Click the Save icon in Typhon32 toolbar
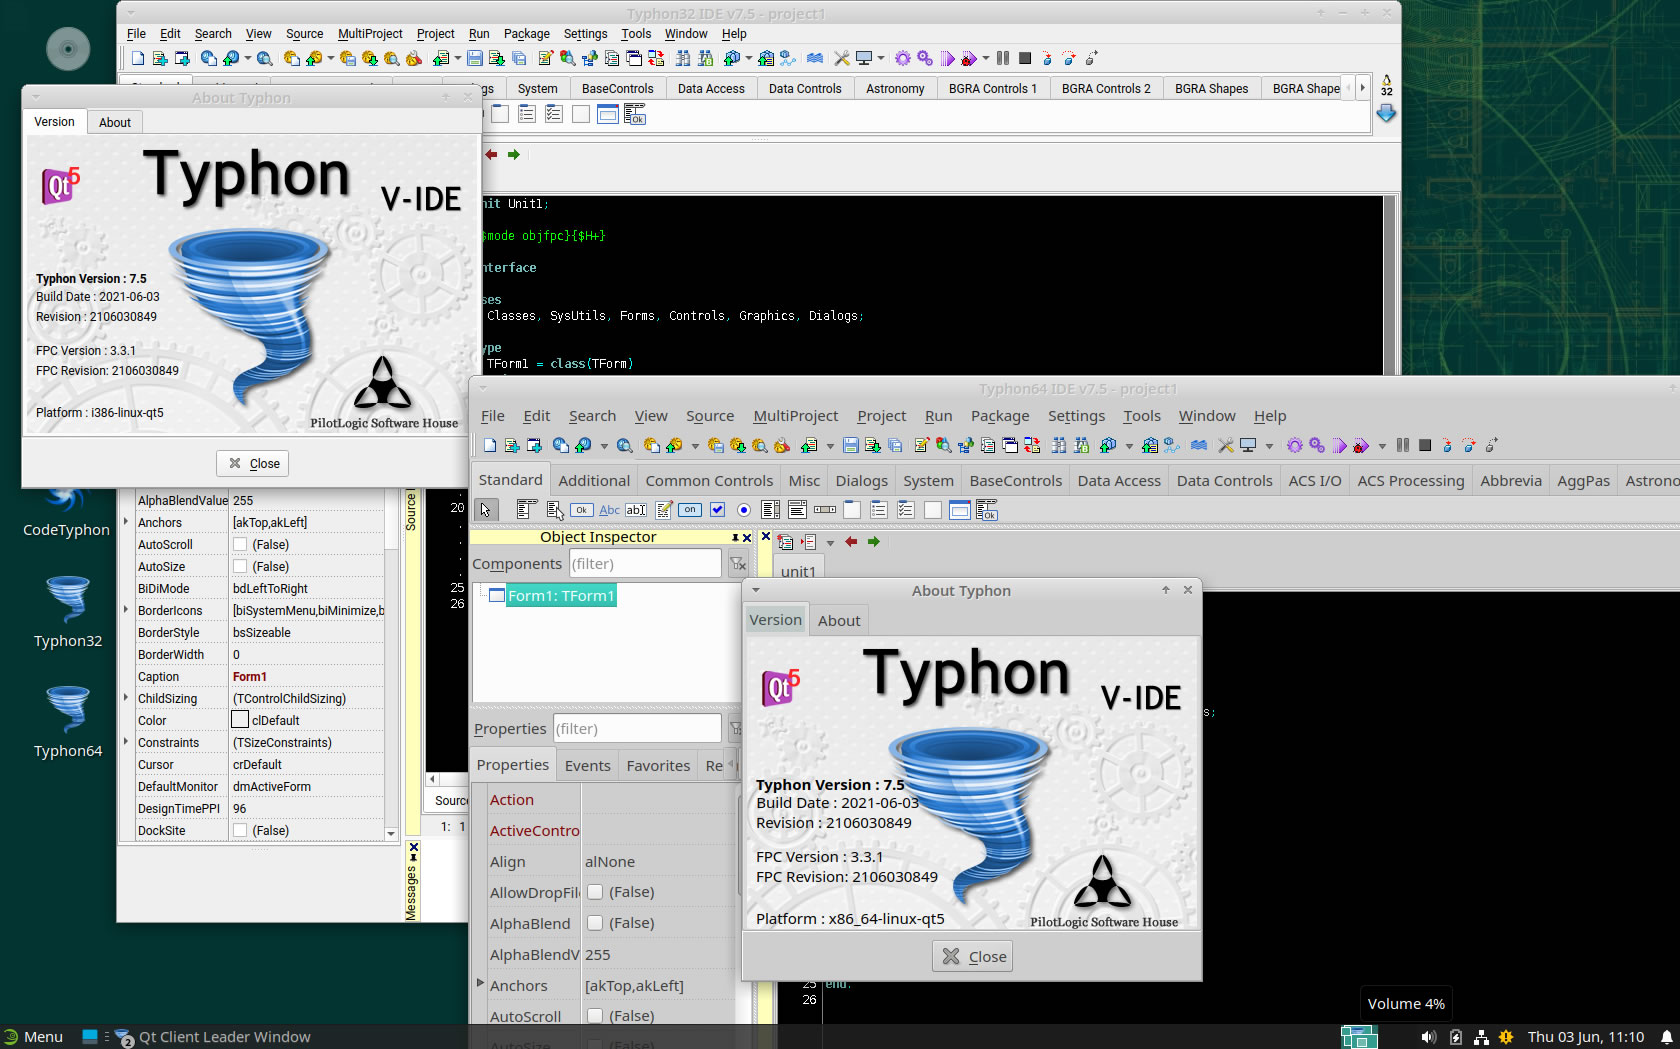 click(475, 59)
